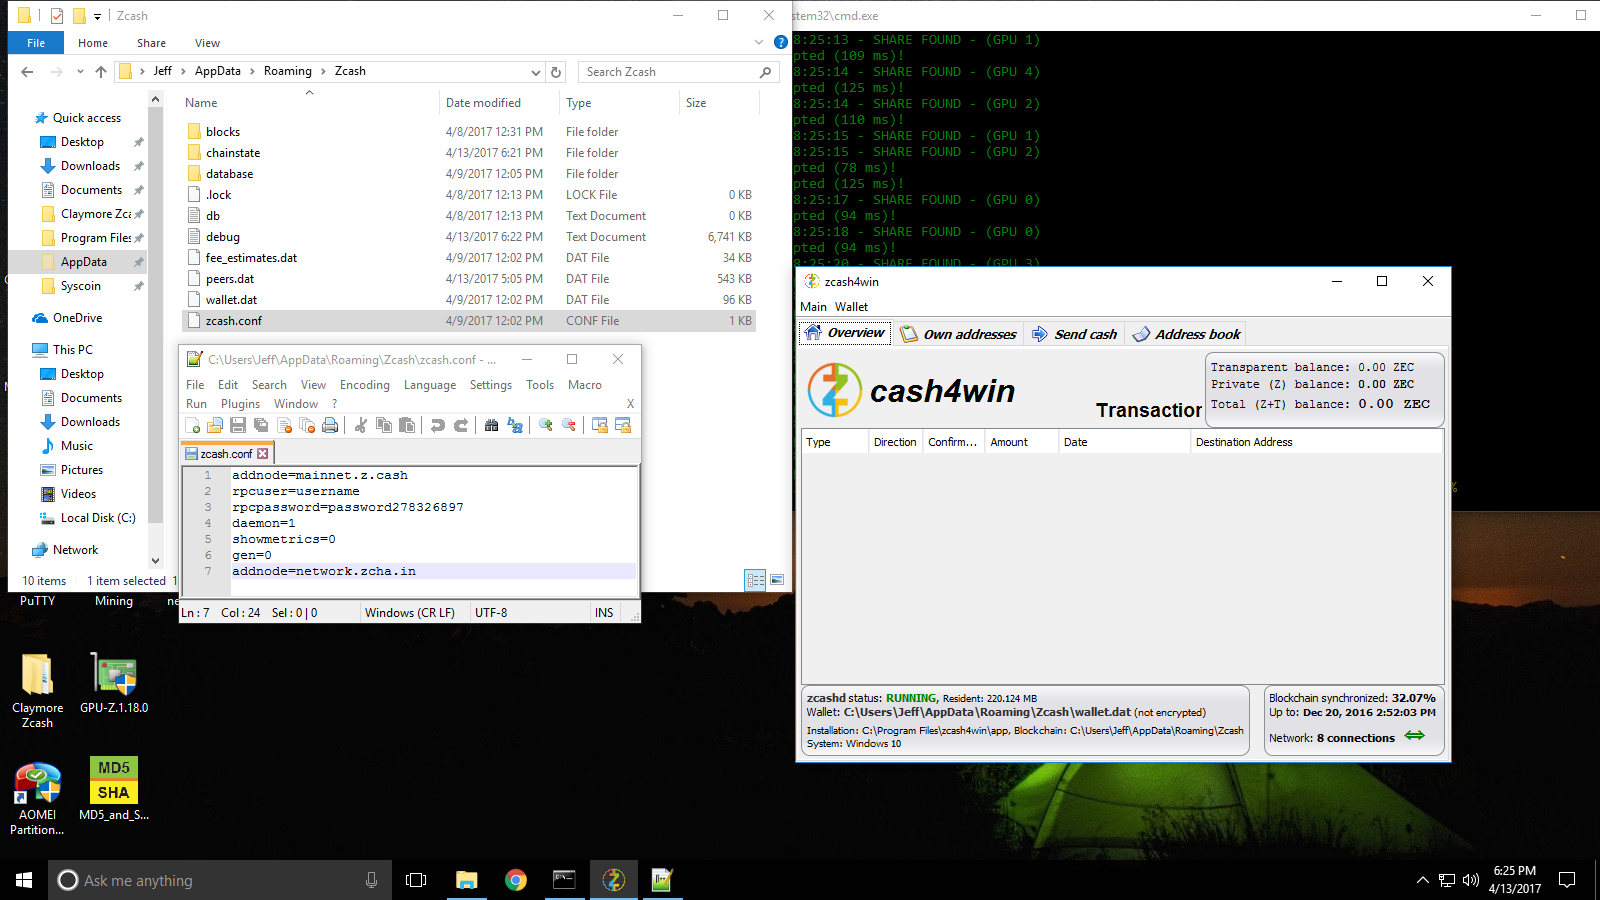Image resolution: width=1600 pixels, height=900 pixels.
Task: Expand the chevron after Jeff in breadcrumb
Action: click(183, 71)
